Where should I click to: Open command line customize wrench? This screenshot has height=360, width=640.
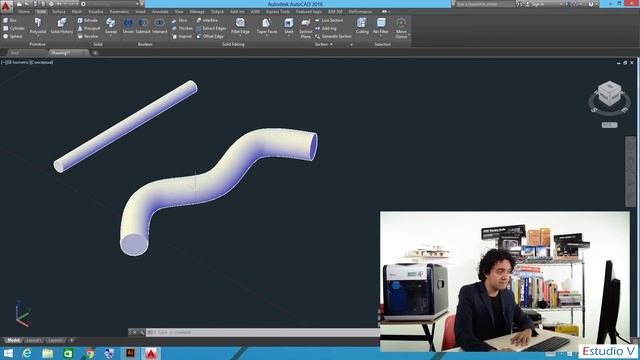[x=142, y=332]
